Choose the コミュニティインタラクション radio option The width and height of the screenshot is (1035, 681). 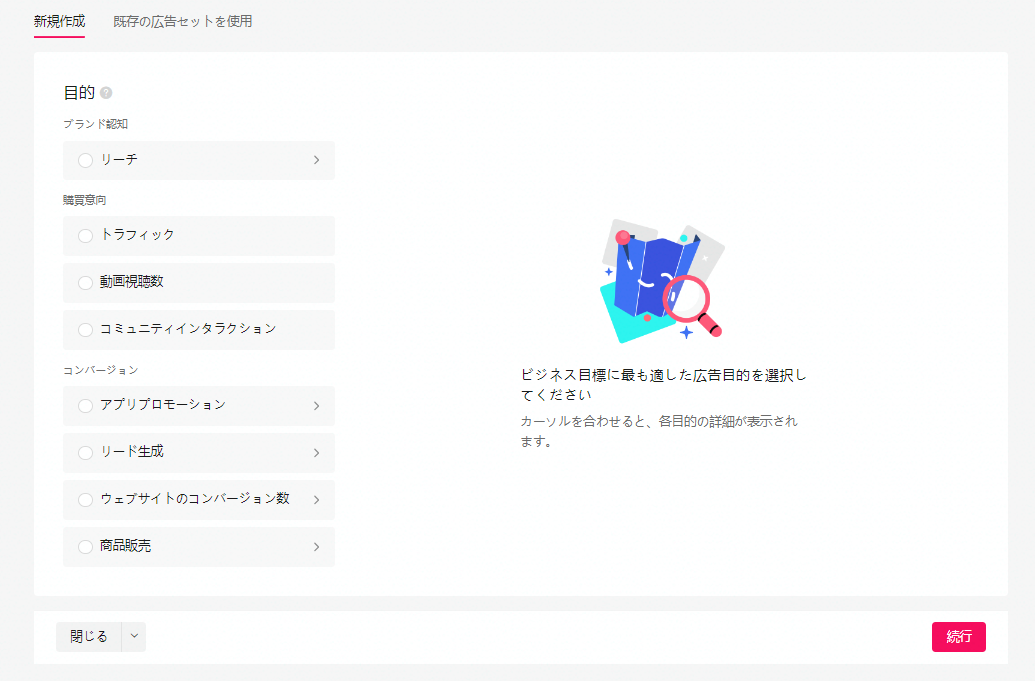pos(85,330)
